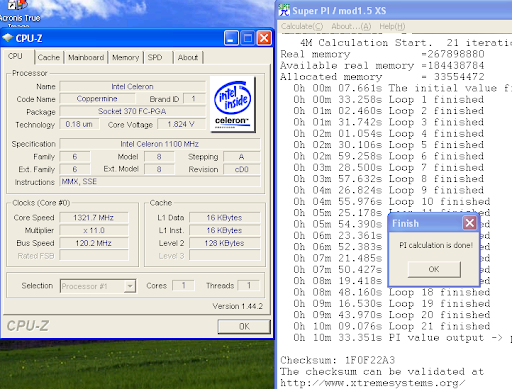Click the Brand ID value 1
Screen dimensions: 512x389
[194, 99]
